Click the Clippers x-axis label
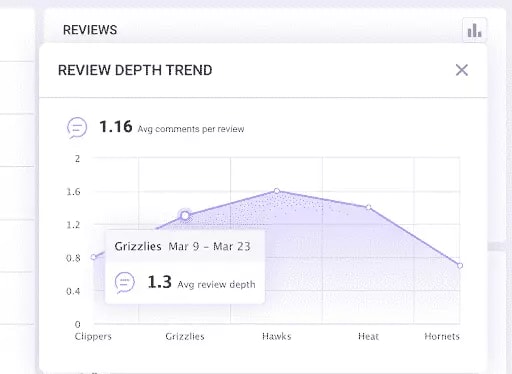This screenshot has width=512, height=374. (x=93, y=336)
